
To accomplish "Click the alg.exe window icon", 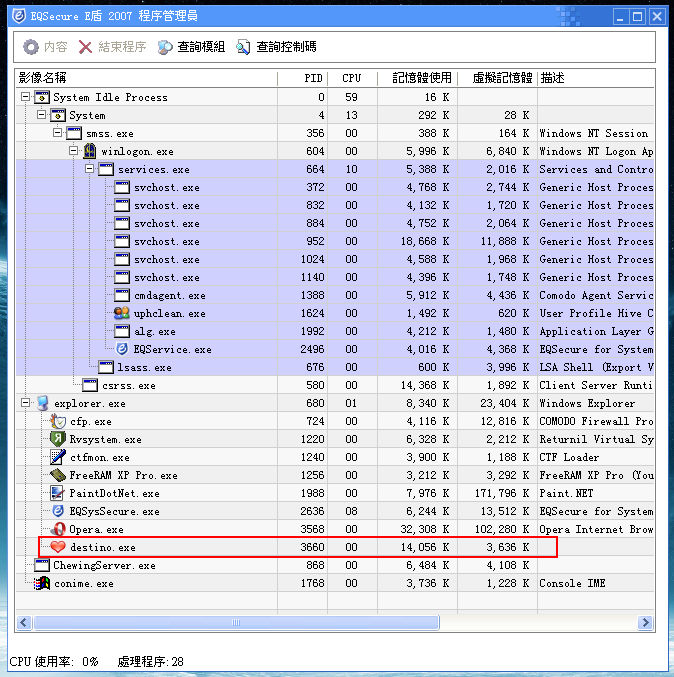I will [122, 331].
